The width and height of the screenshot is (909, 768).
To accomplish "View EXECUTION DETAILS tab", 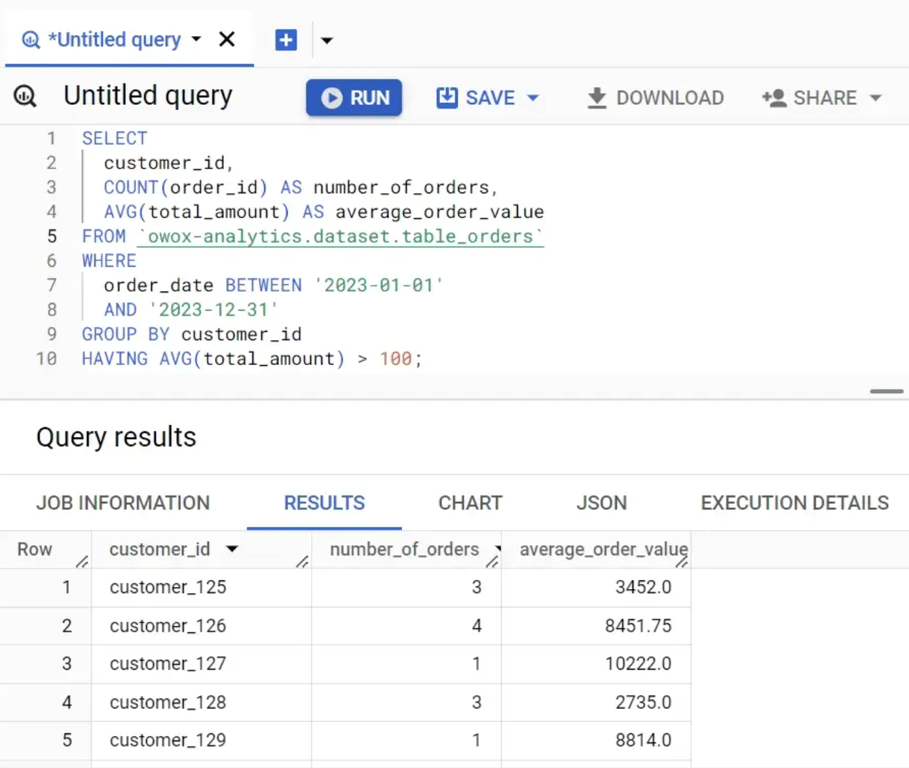I will [x=795, y=503].
